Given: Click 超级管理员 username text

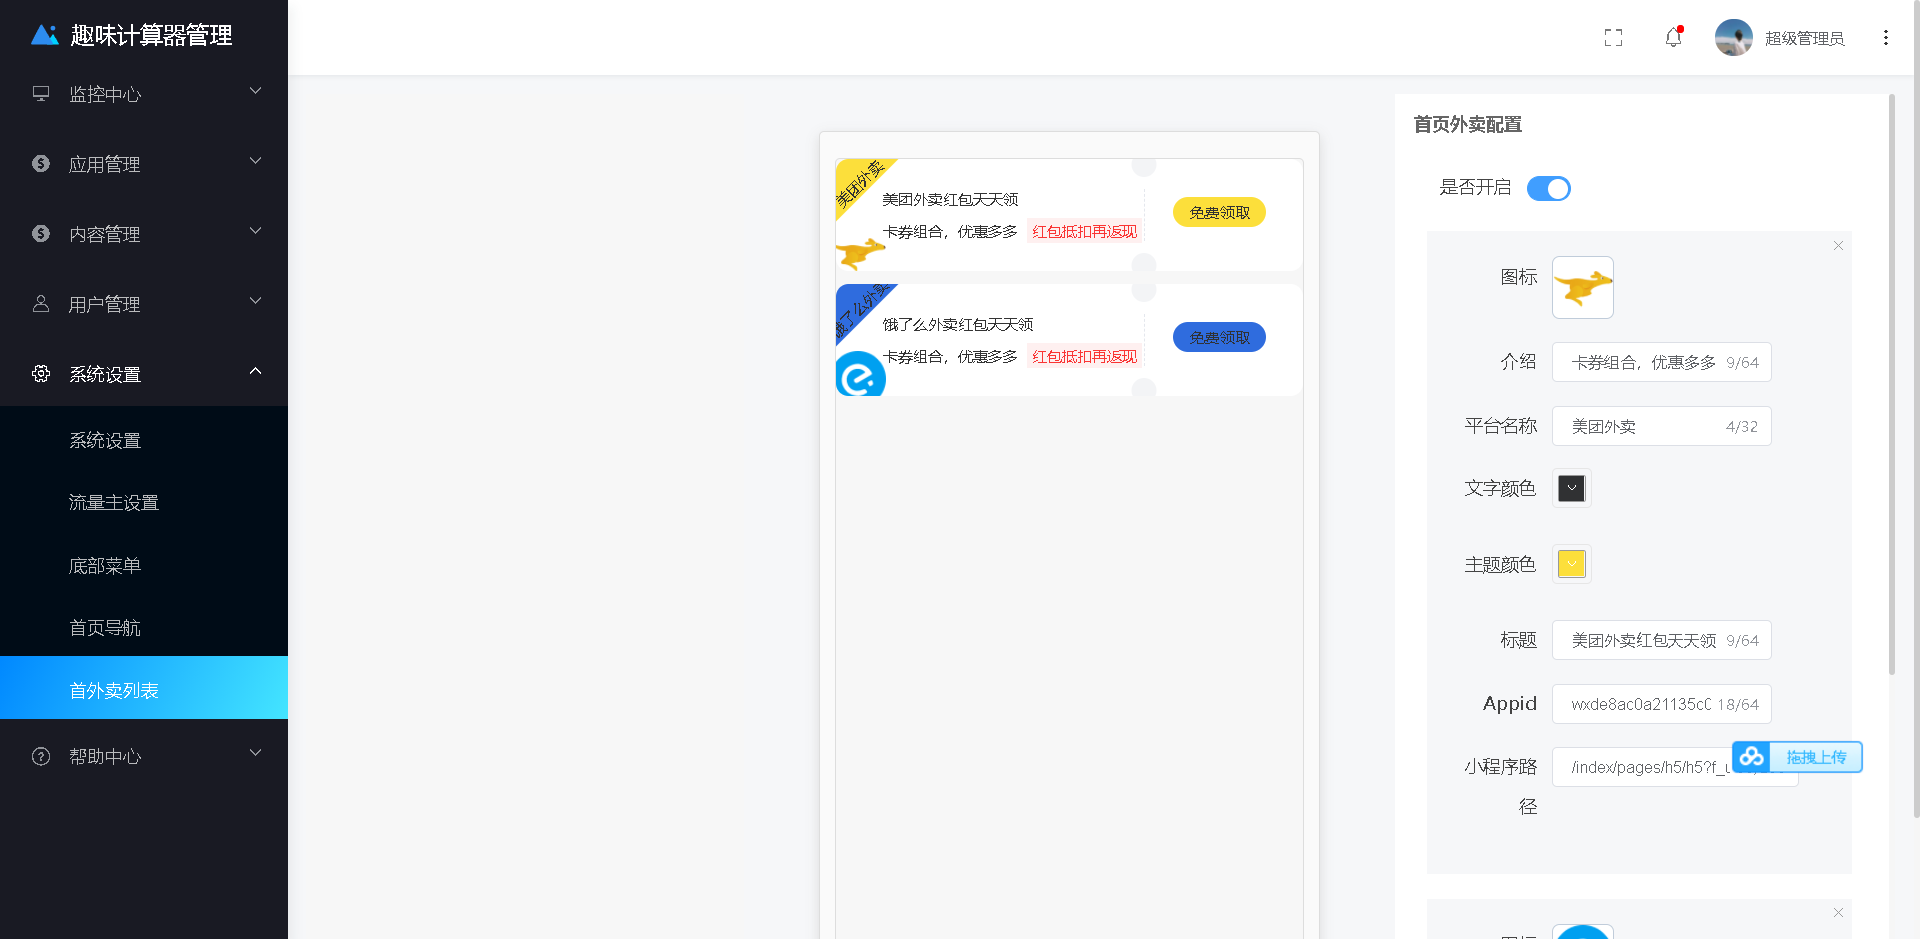Looking at the screenshot, I should click(x=1804, y=38).
